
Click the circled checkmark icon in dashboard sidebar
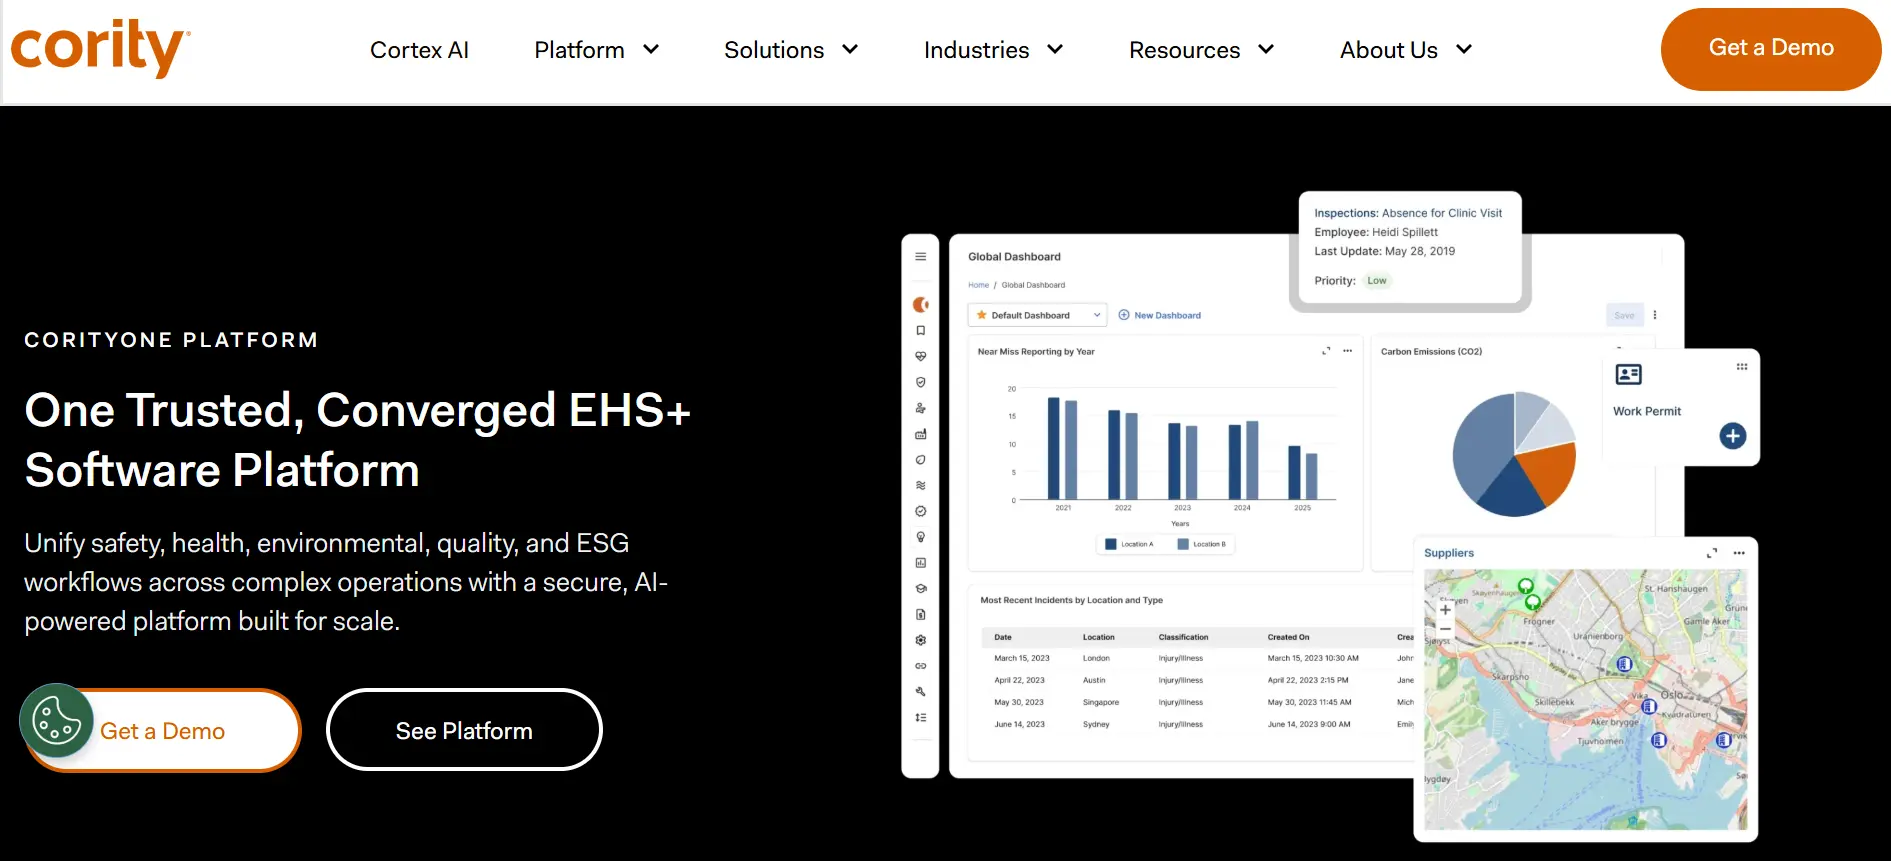point(921,511)
